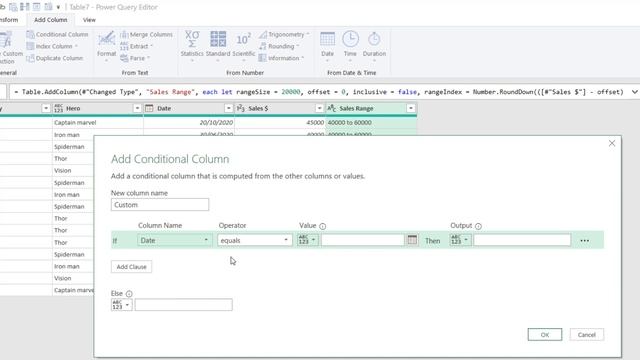Image resolution: width=640 pixels, height=360 pixels.
Task: Click the Else value field
Action: [x=184, y=305]
